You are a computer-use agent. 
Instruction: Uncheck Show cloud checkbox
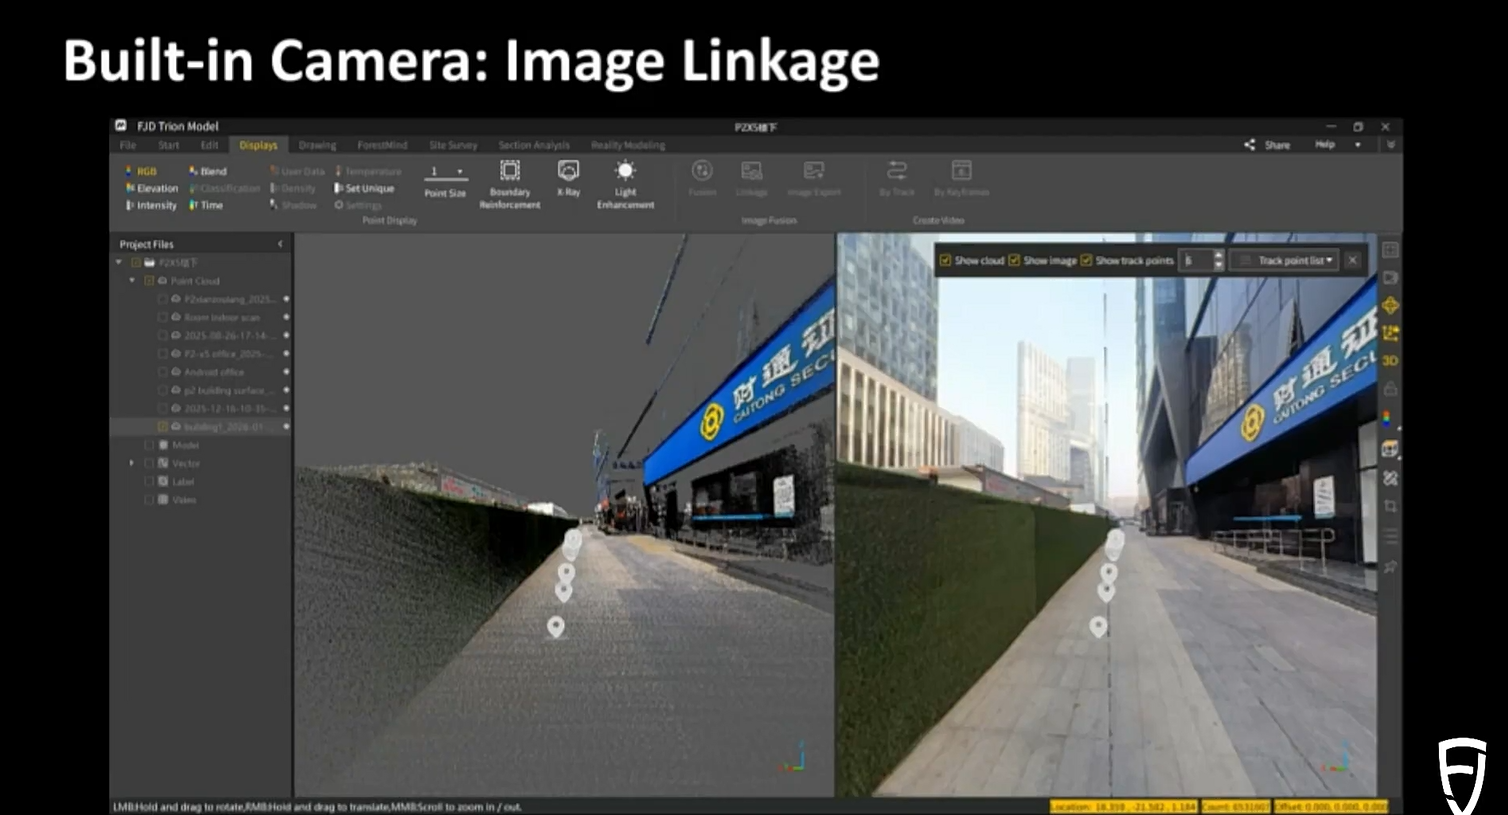point(945,260)
